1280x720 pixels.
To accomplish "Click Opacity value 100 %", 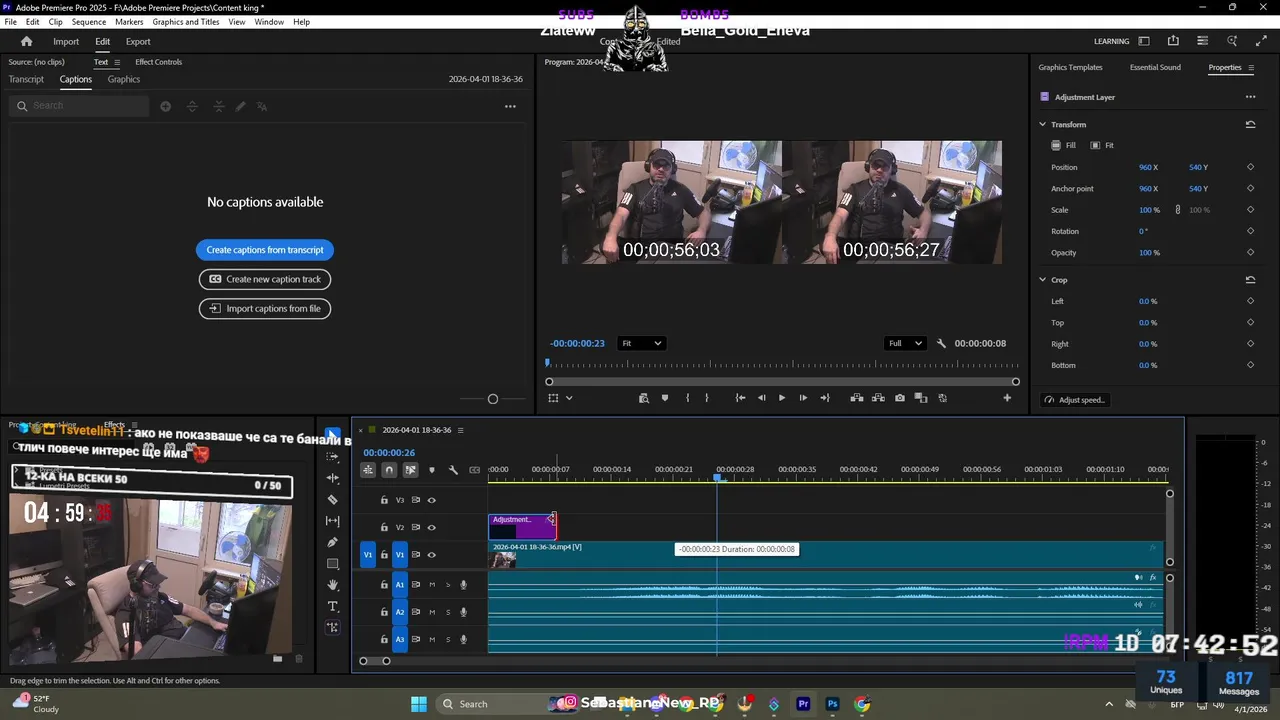I will [1149, 253].
